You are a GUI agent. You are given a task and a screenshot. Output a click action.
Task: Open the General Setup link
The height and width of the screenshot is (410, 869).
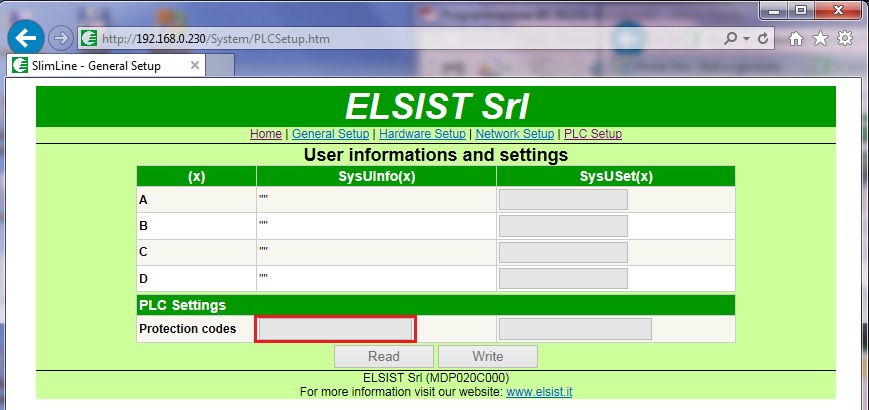pyautogui.click(x=330, y=134)
